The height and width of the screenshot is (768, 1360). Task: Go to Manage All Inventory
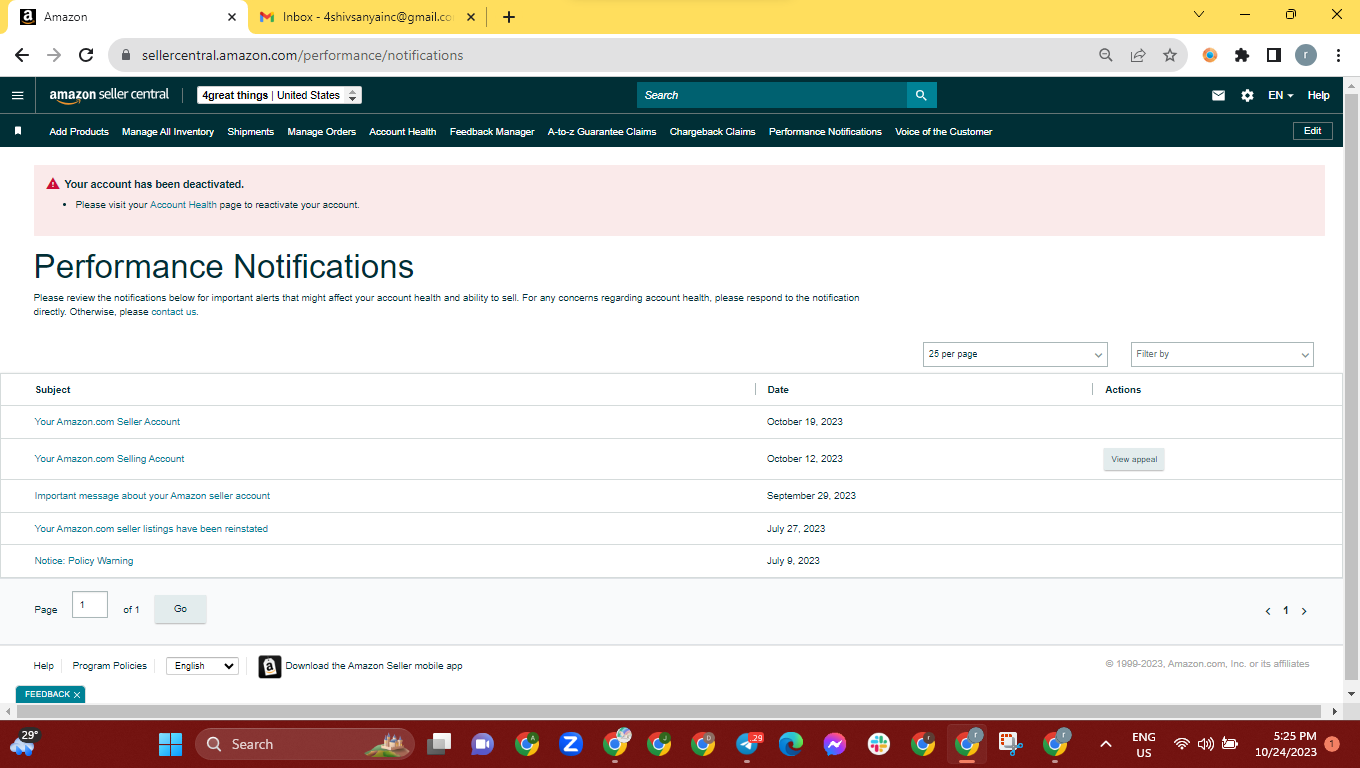168,132
